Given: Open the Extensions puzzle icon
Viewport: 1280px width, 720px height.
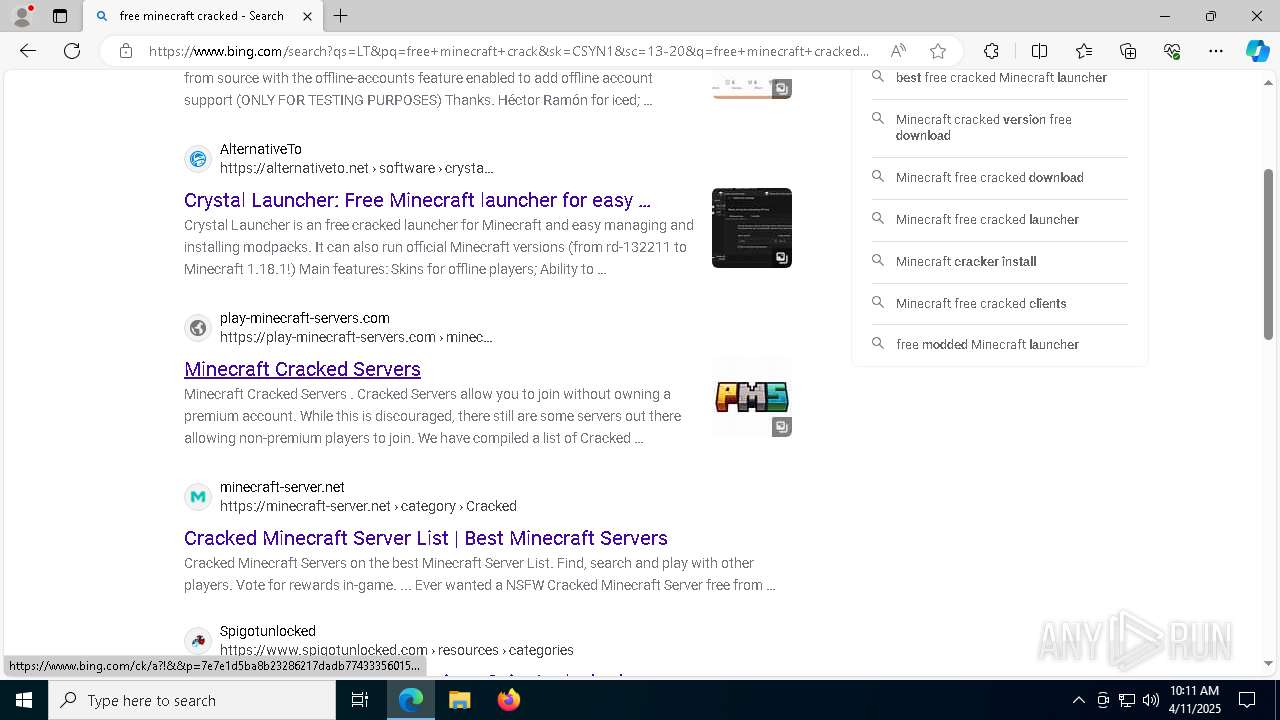Looking at the screenshot, I should 991,51.
